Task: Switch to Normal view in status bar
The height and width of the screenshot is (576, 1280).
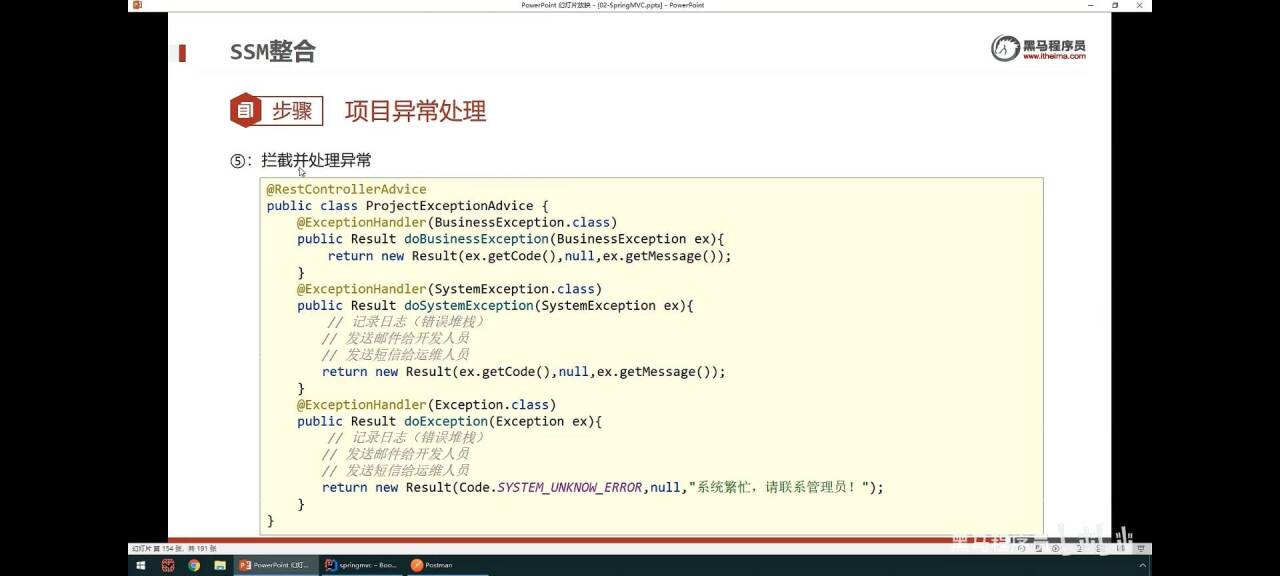Action: point(1079,548)
